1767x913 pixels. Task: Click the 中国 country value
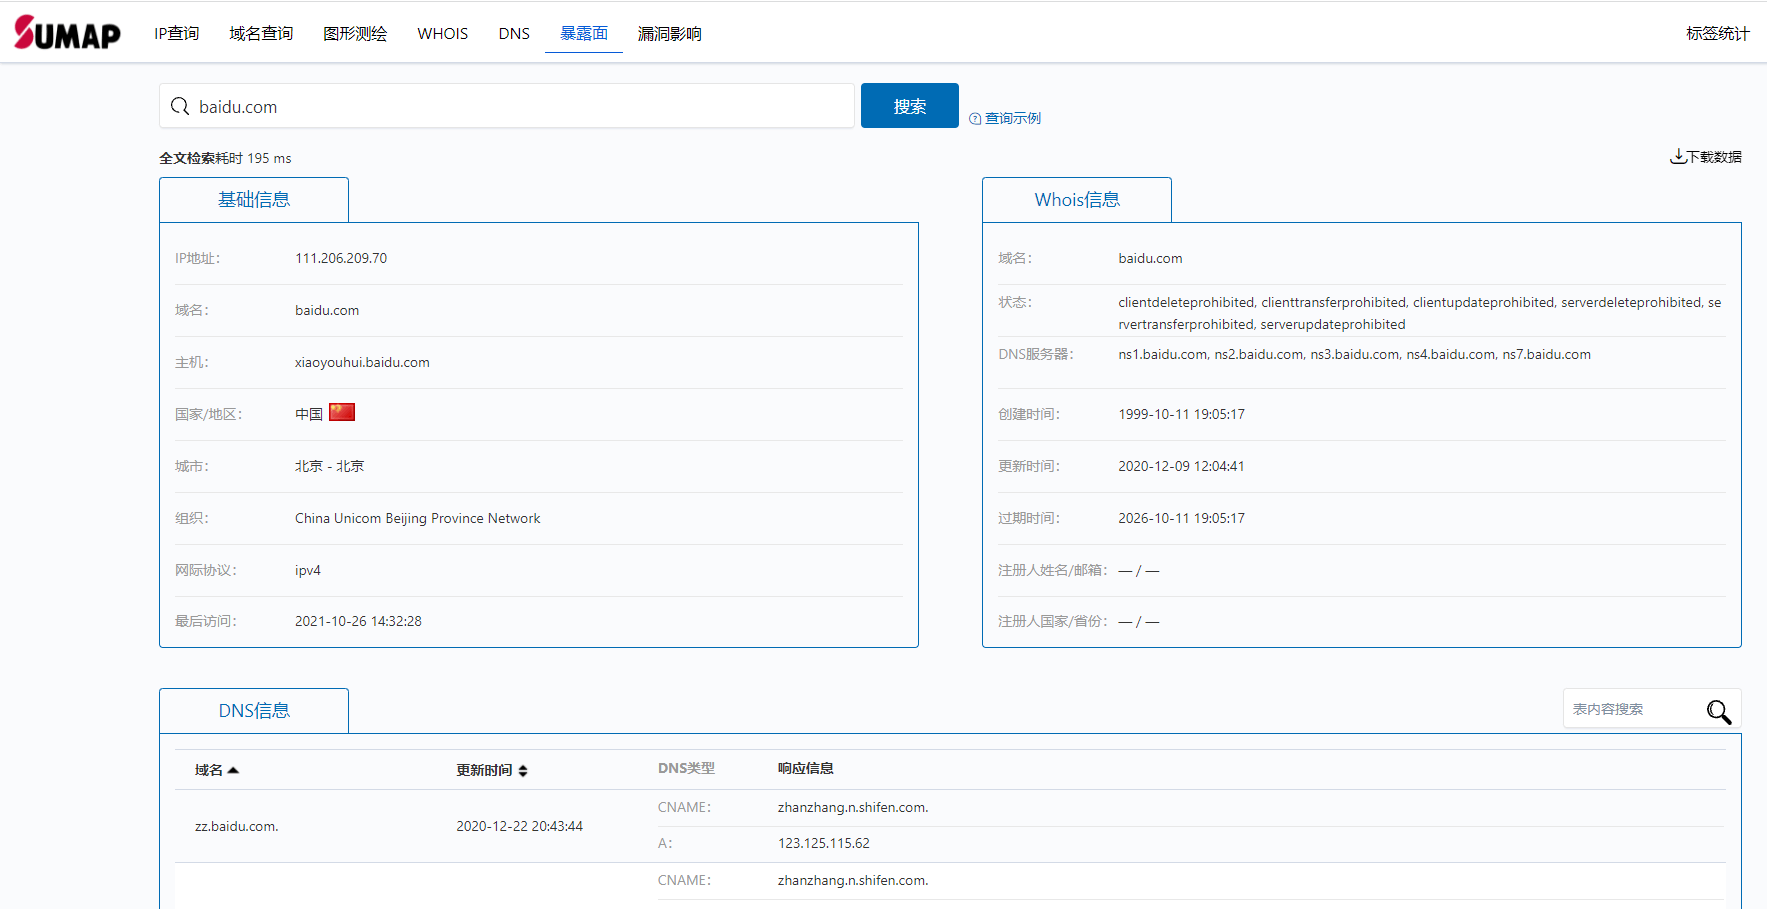[309, 414]
